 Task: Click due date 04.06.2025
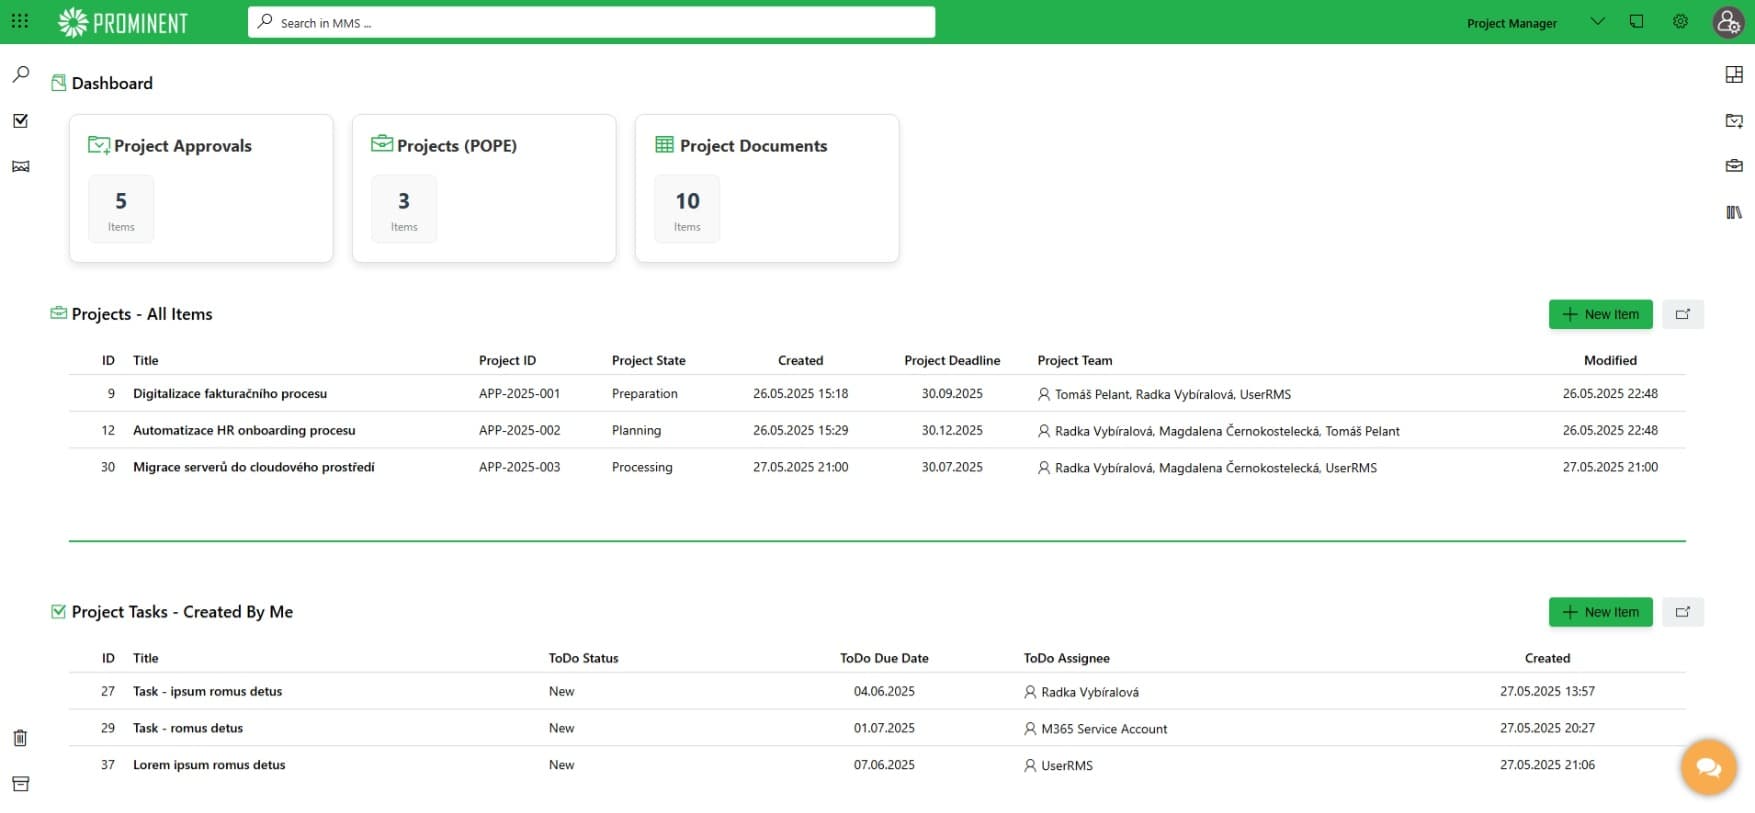click(884, 691)
